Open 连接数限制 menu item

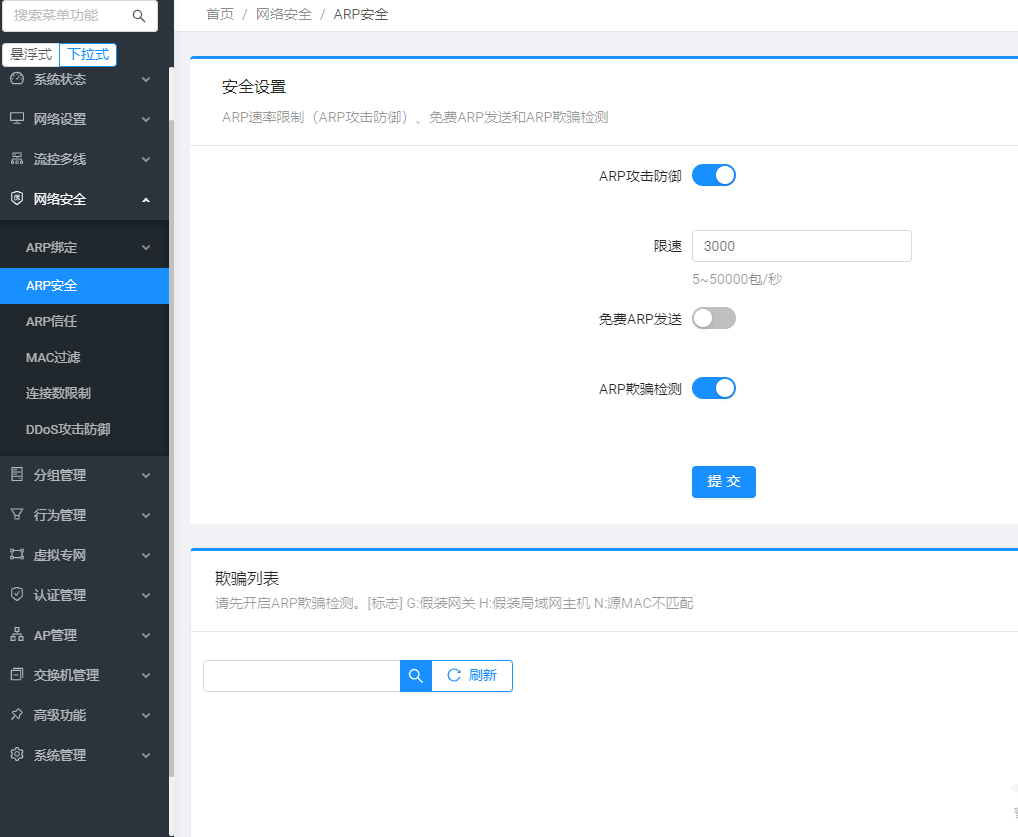click(x=84, y=394)
